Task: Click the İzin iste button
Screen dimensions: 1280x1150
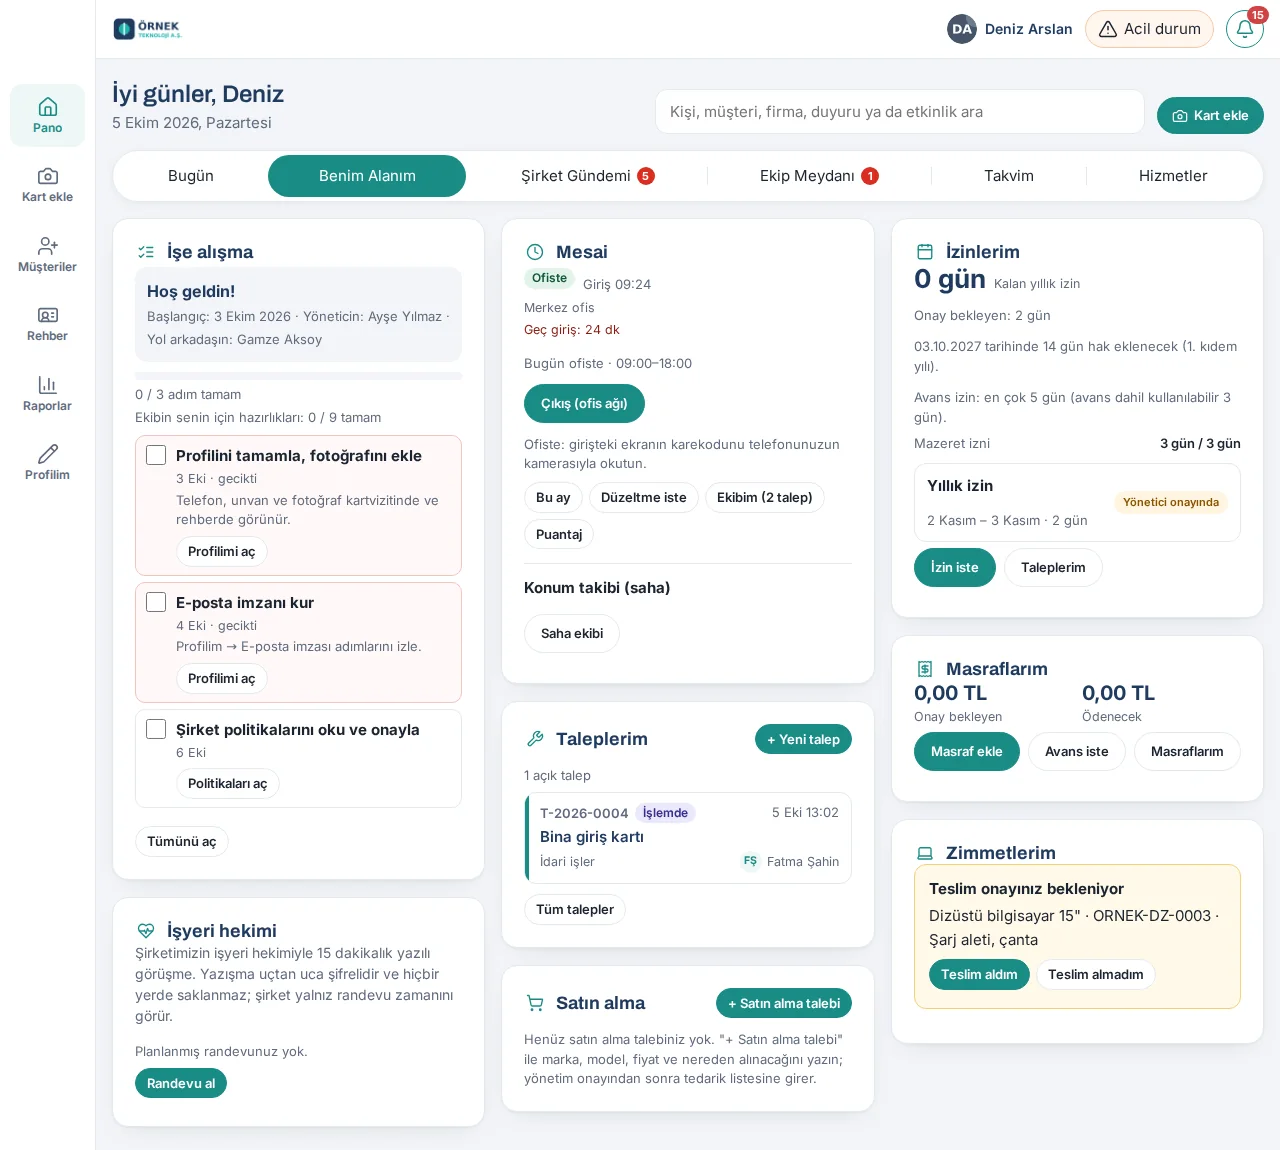Action: pyautogui.click(x=955, y=567)
